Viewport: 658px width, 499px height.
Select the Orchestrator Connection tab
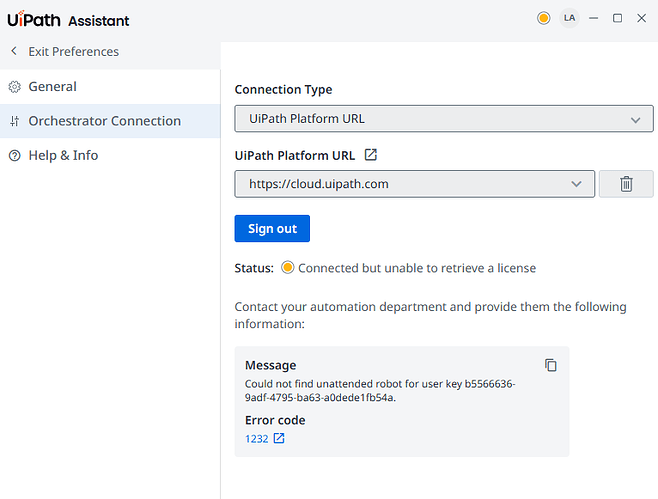coord(110,121)
